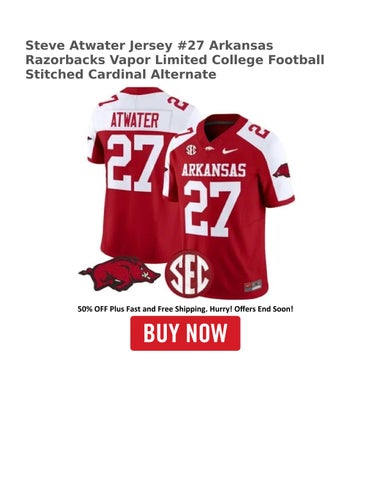371x480 pixels.
Task: Click the ARKANSAS wordmark on front jersey
Action: tap(214, 170)
